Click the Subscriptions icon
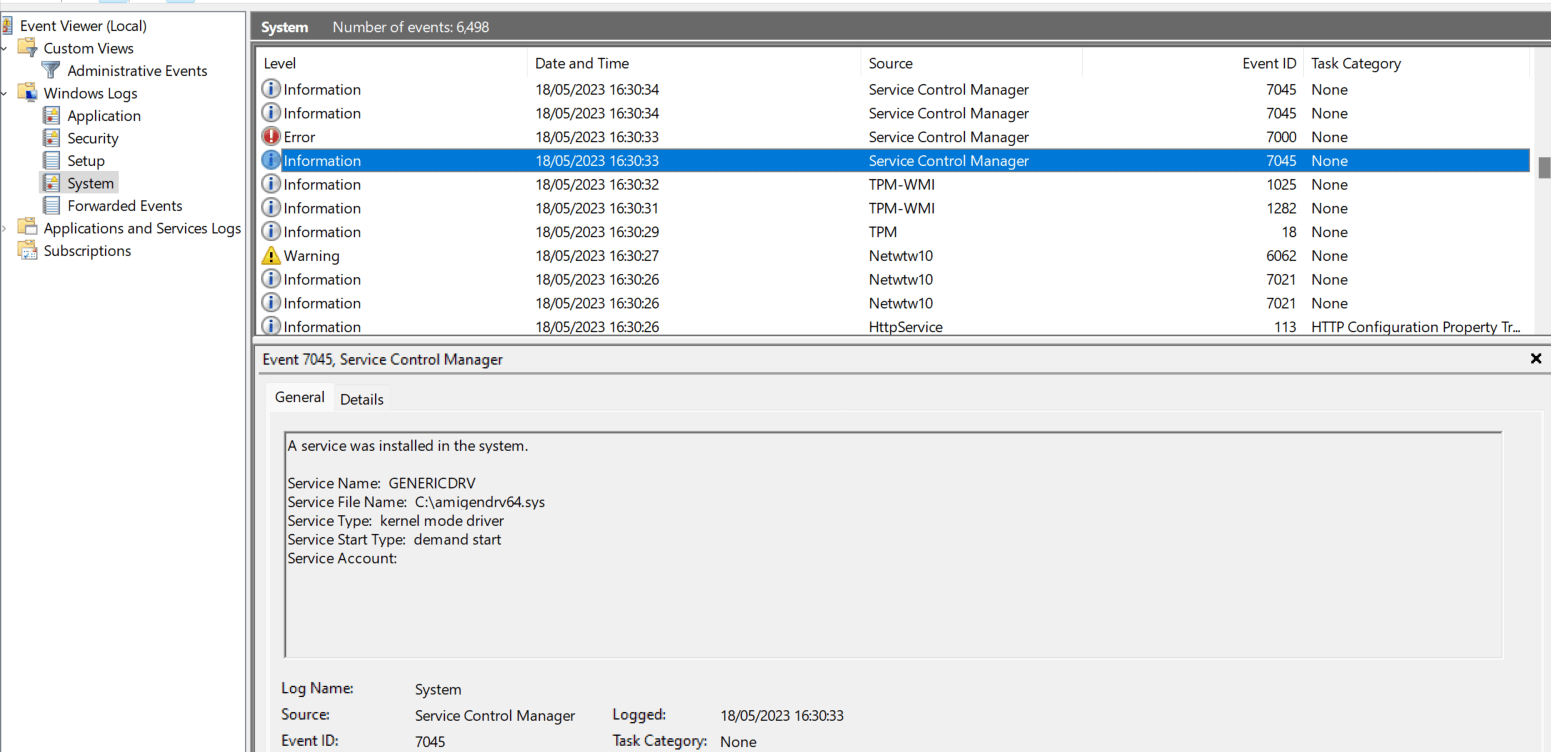This screenshot has width=1551, height=752. coord(27,251)
